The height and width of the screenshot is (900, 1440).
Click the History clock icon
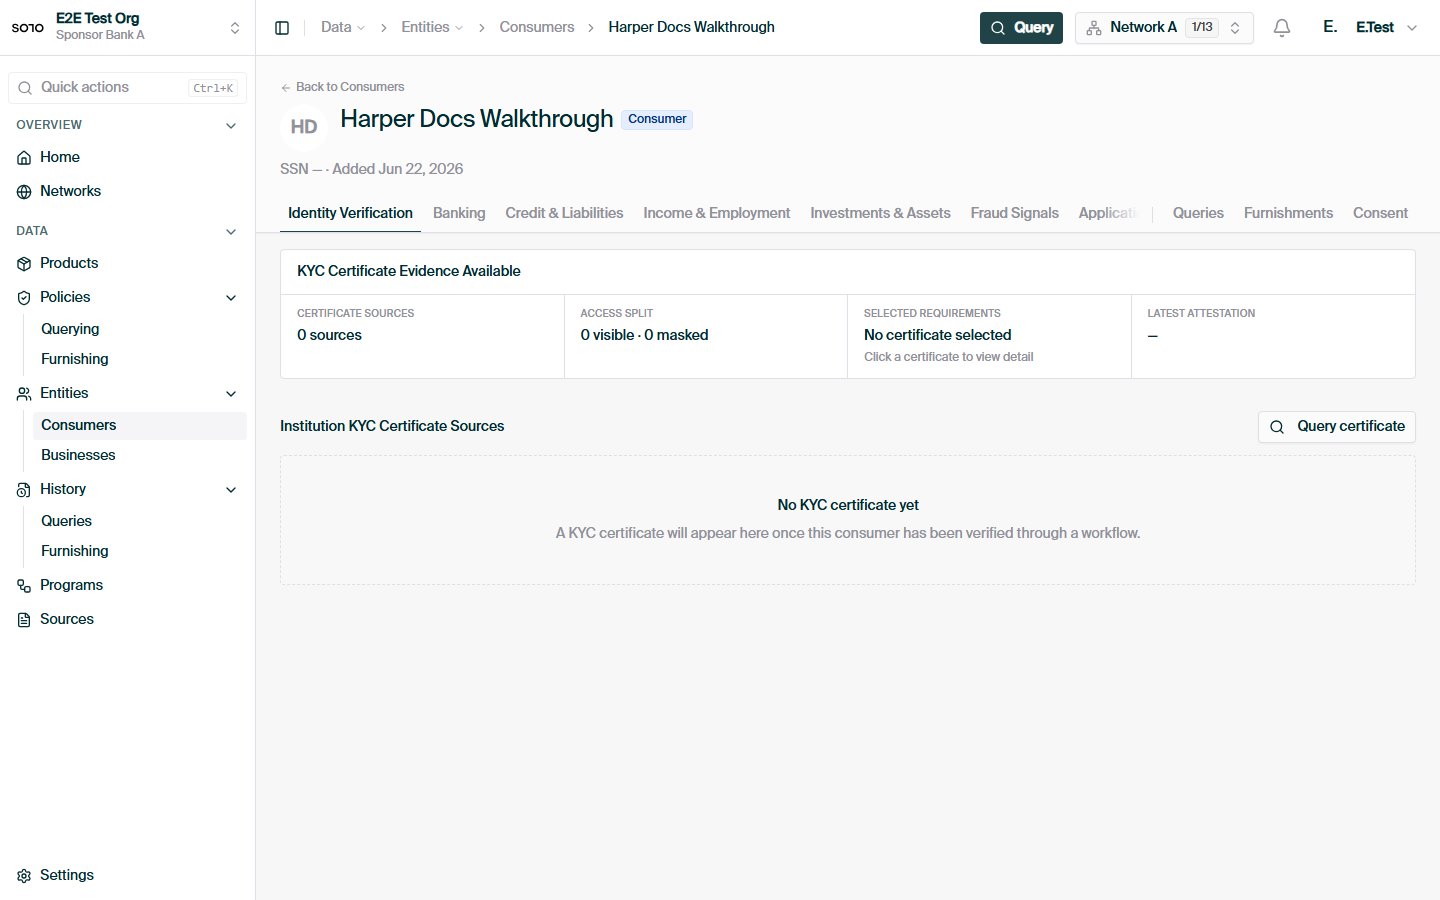point(24,490)
